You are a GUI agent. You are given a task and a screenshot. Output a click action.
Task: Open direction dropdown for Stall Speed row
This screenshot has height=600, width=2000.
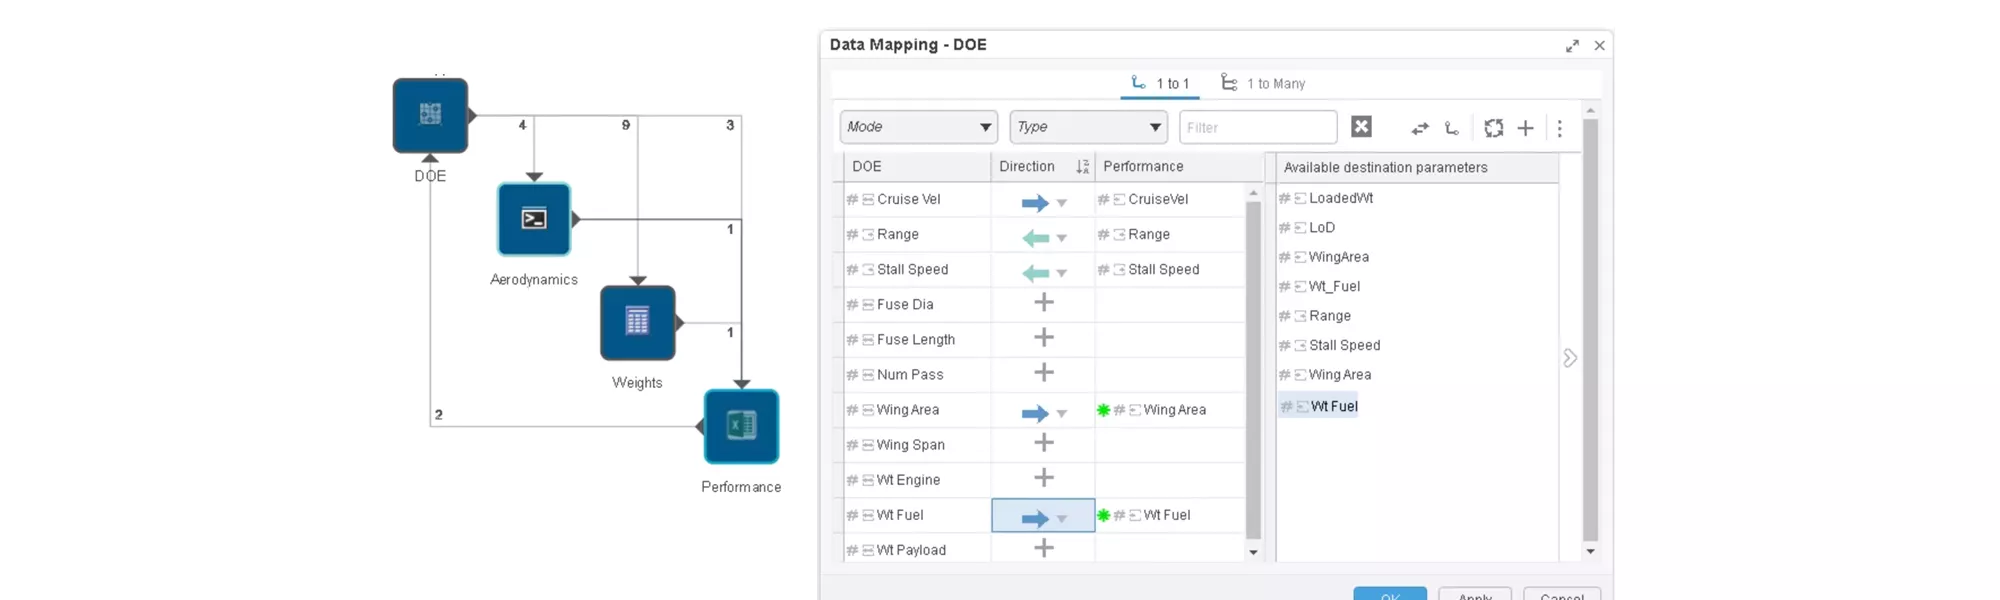[1062, 273]
